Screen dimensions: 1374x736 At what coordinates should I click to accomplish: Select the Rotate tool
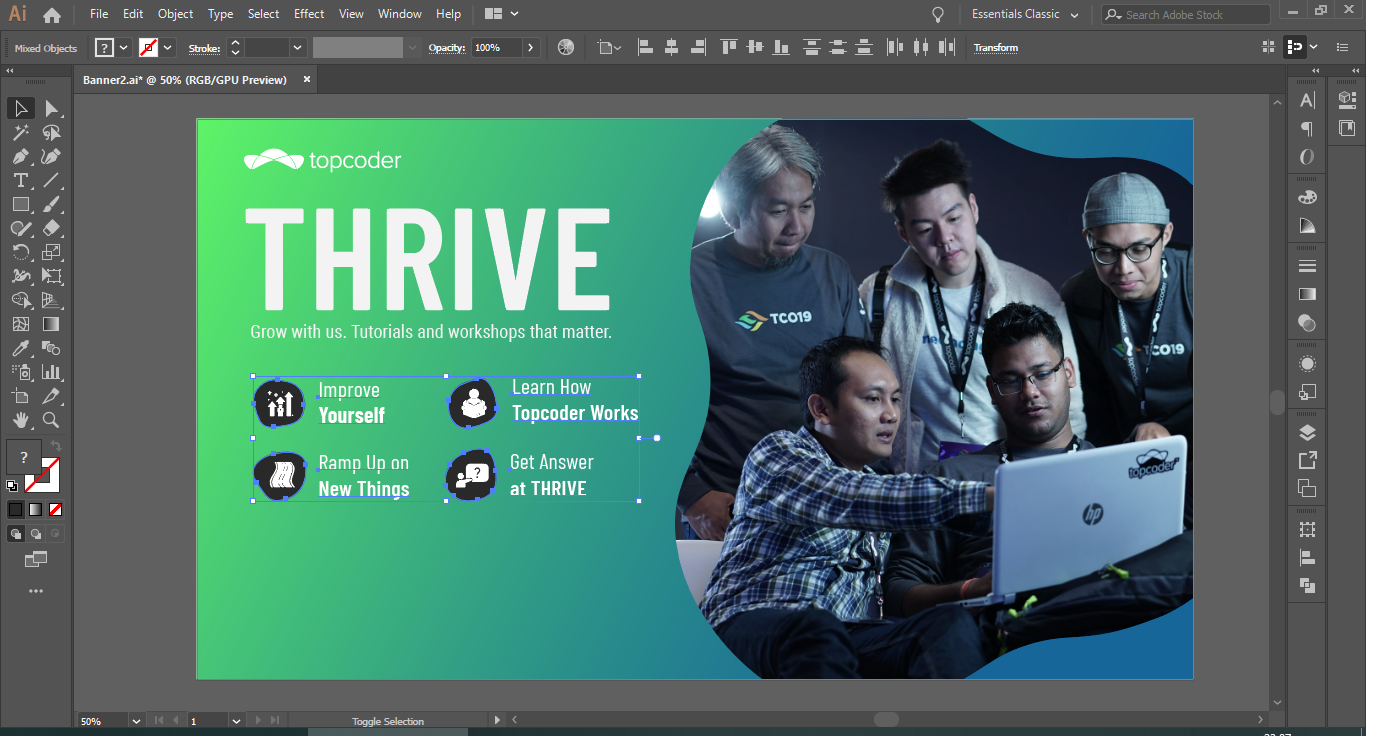20,252
